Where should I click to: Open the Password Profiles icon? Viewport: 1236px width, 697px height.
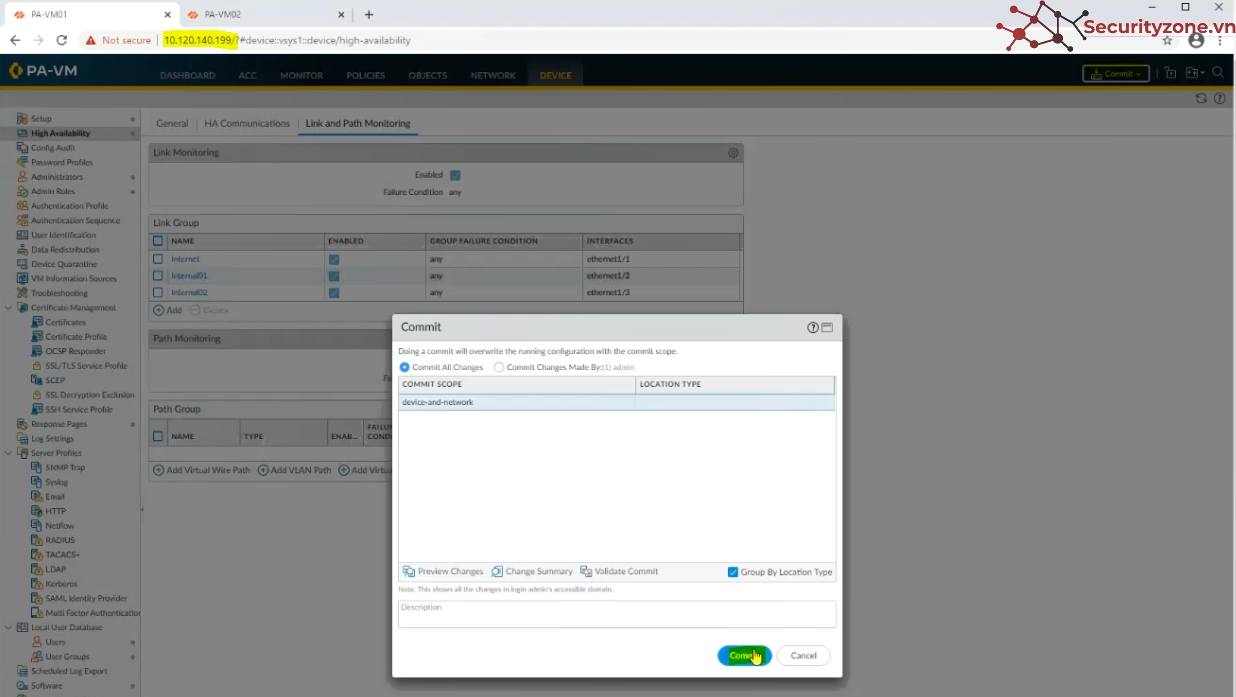(x=22, y=162)
